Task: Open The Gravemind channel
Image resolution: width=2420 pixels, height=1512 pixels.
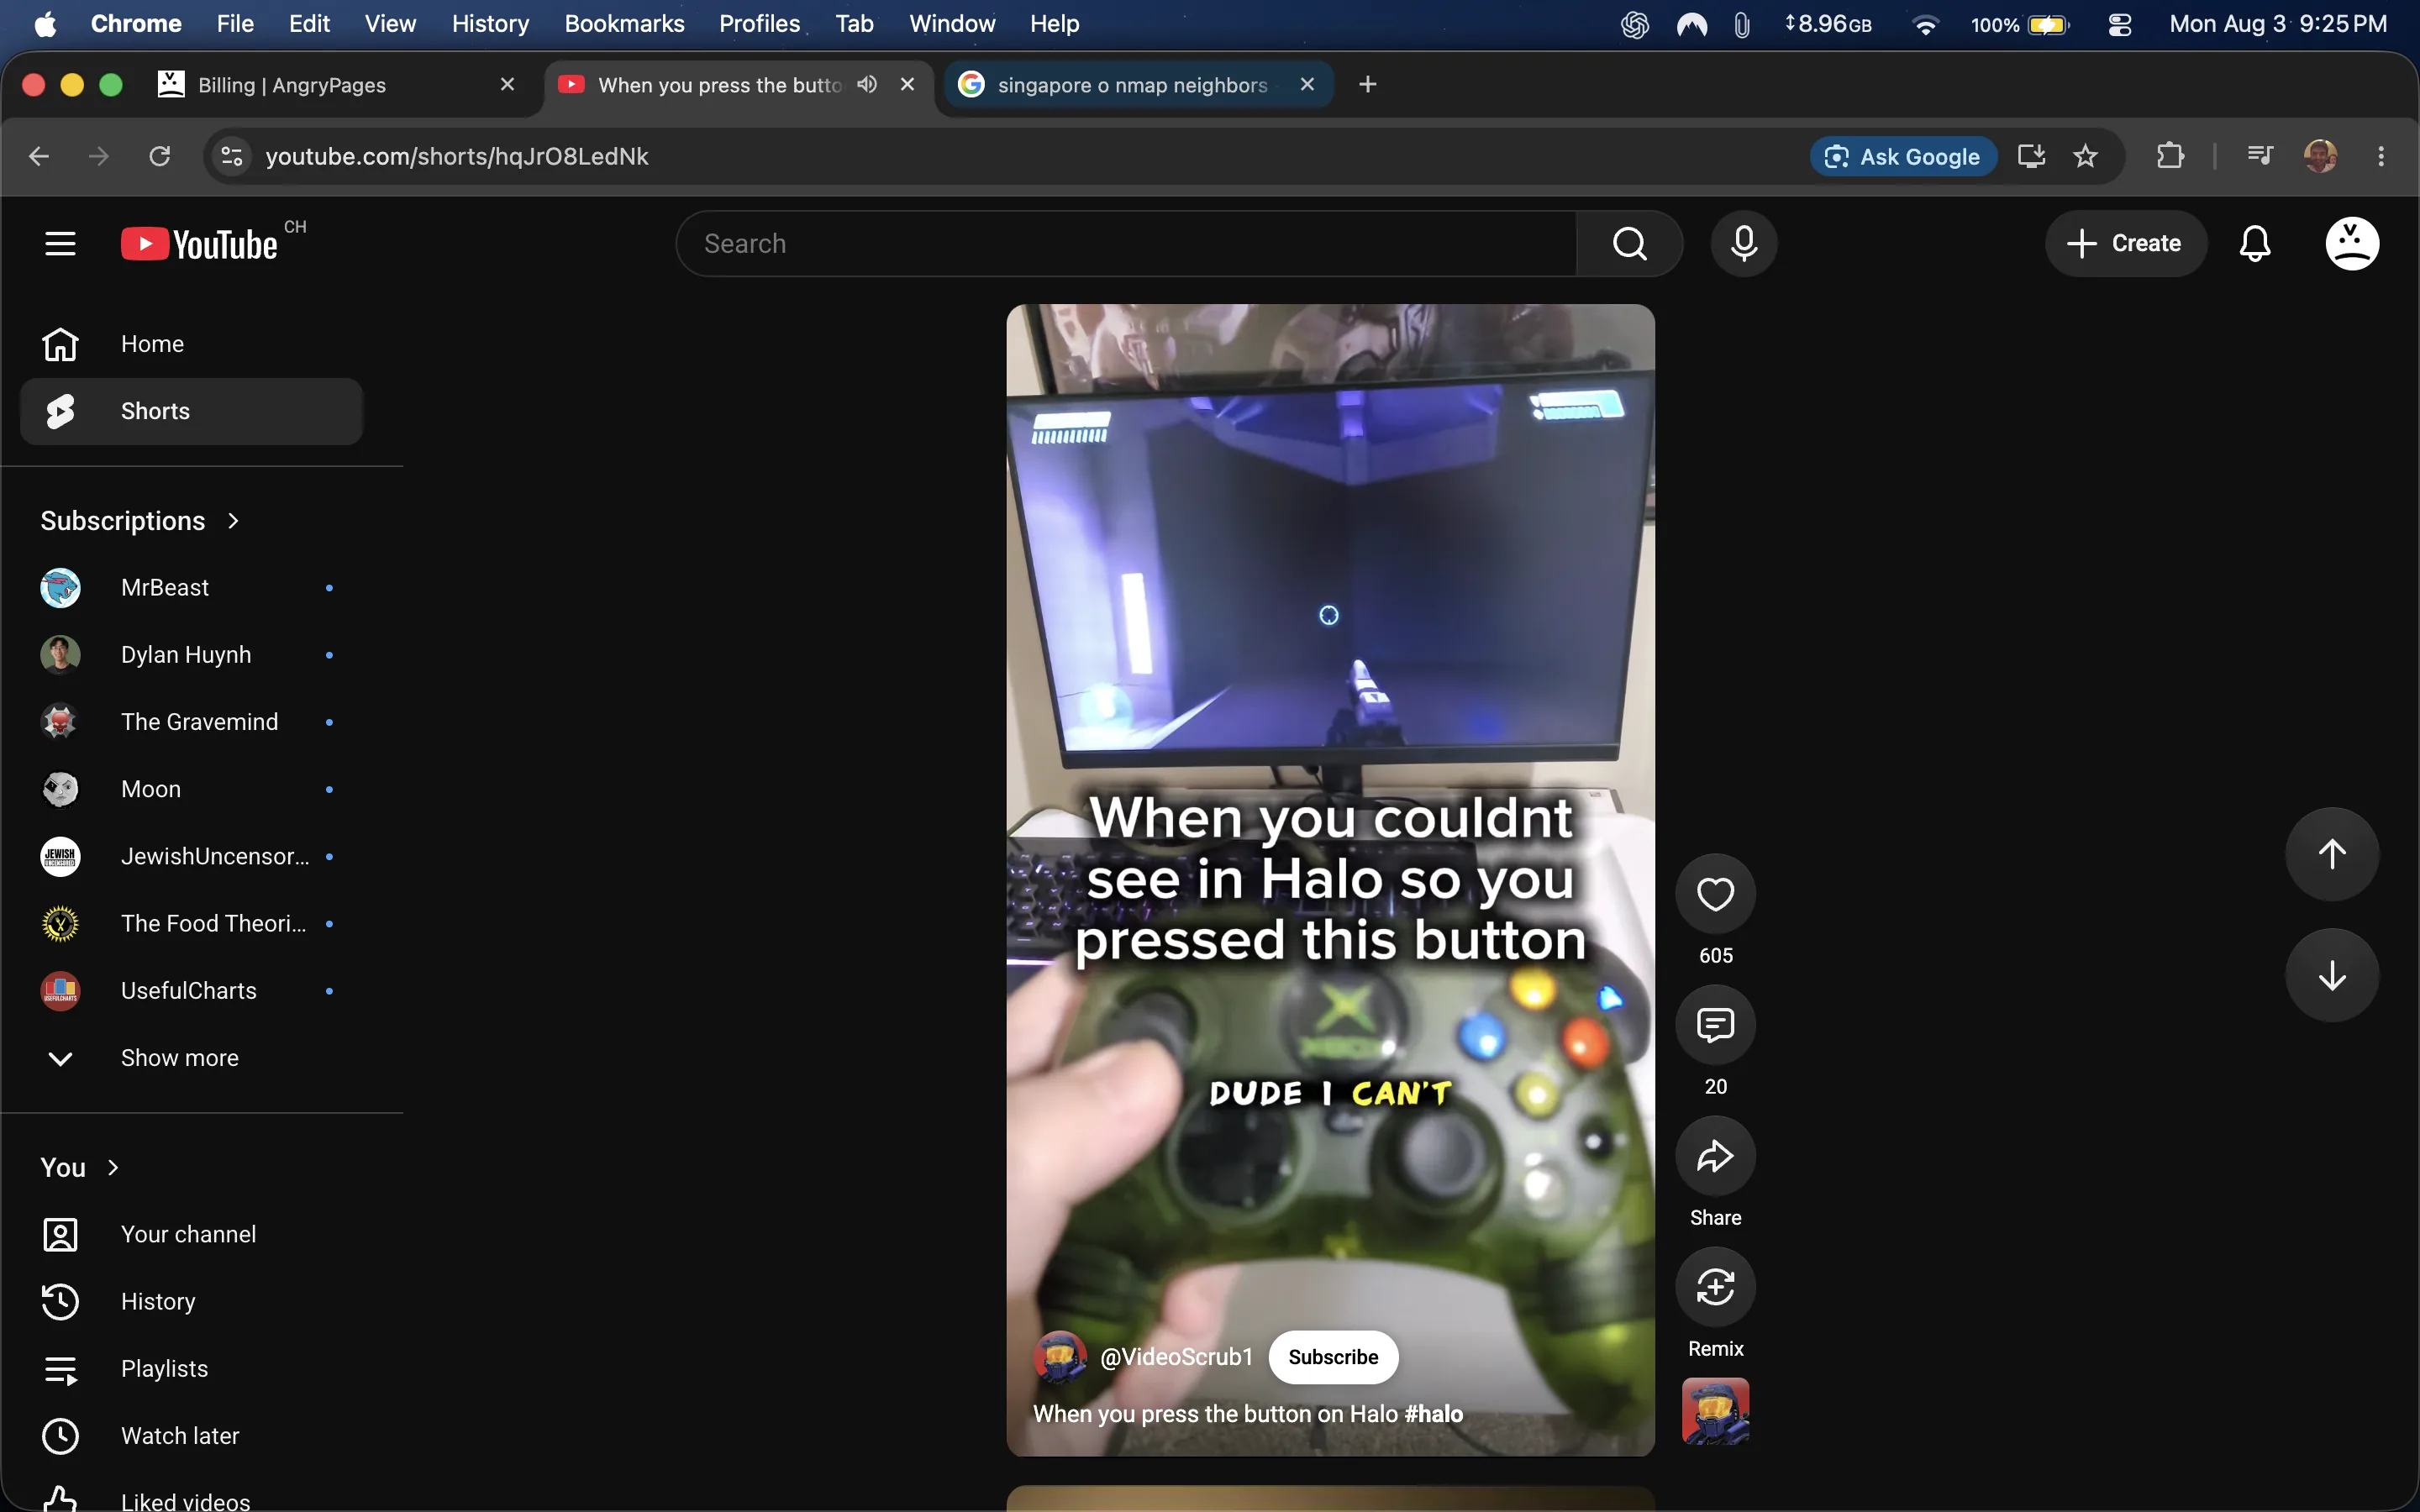Action: [x=190, y=721]
